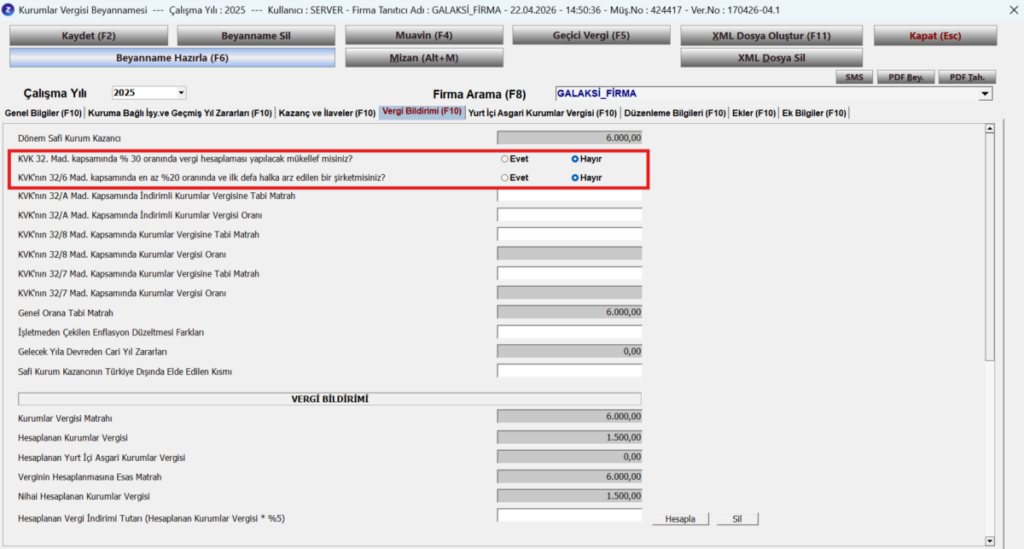Click Hesaplanan Vergi İndirimi Tutarı input field
This screenshot has width=1024, height=549.
(569, 516)
